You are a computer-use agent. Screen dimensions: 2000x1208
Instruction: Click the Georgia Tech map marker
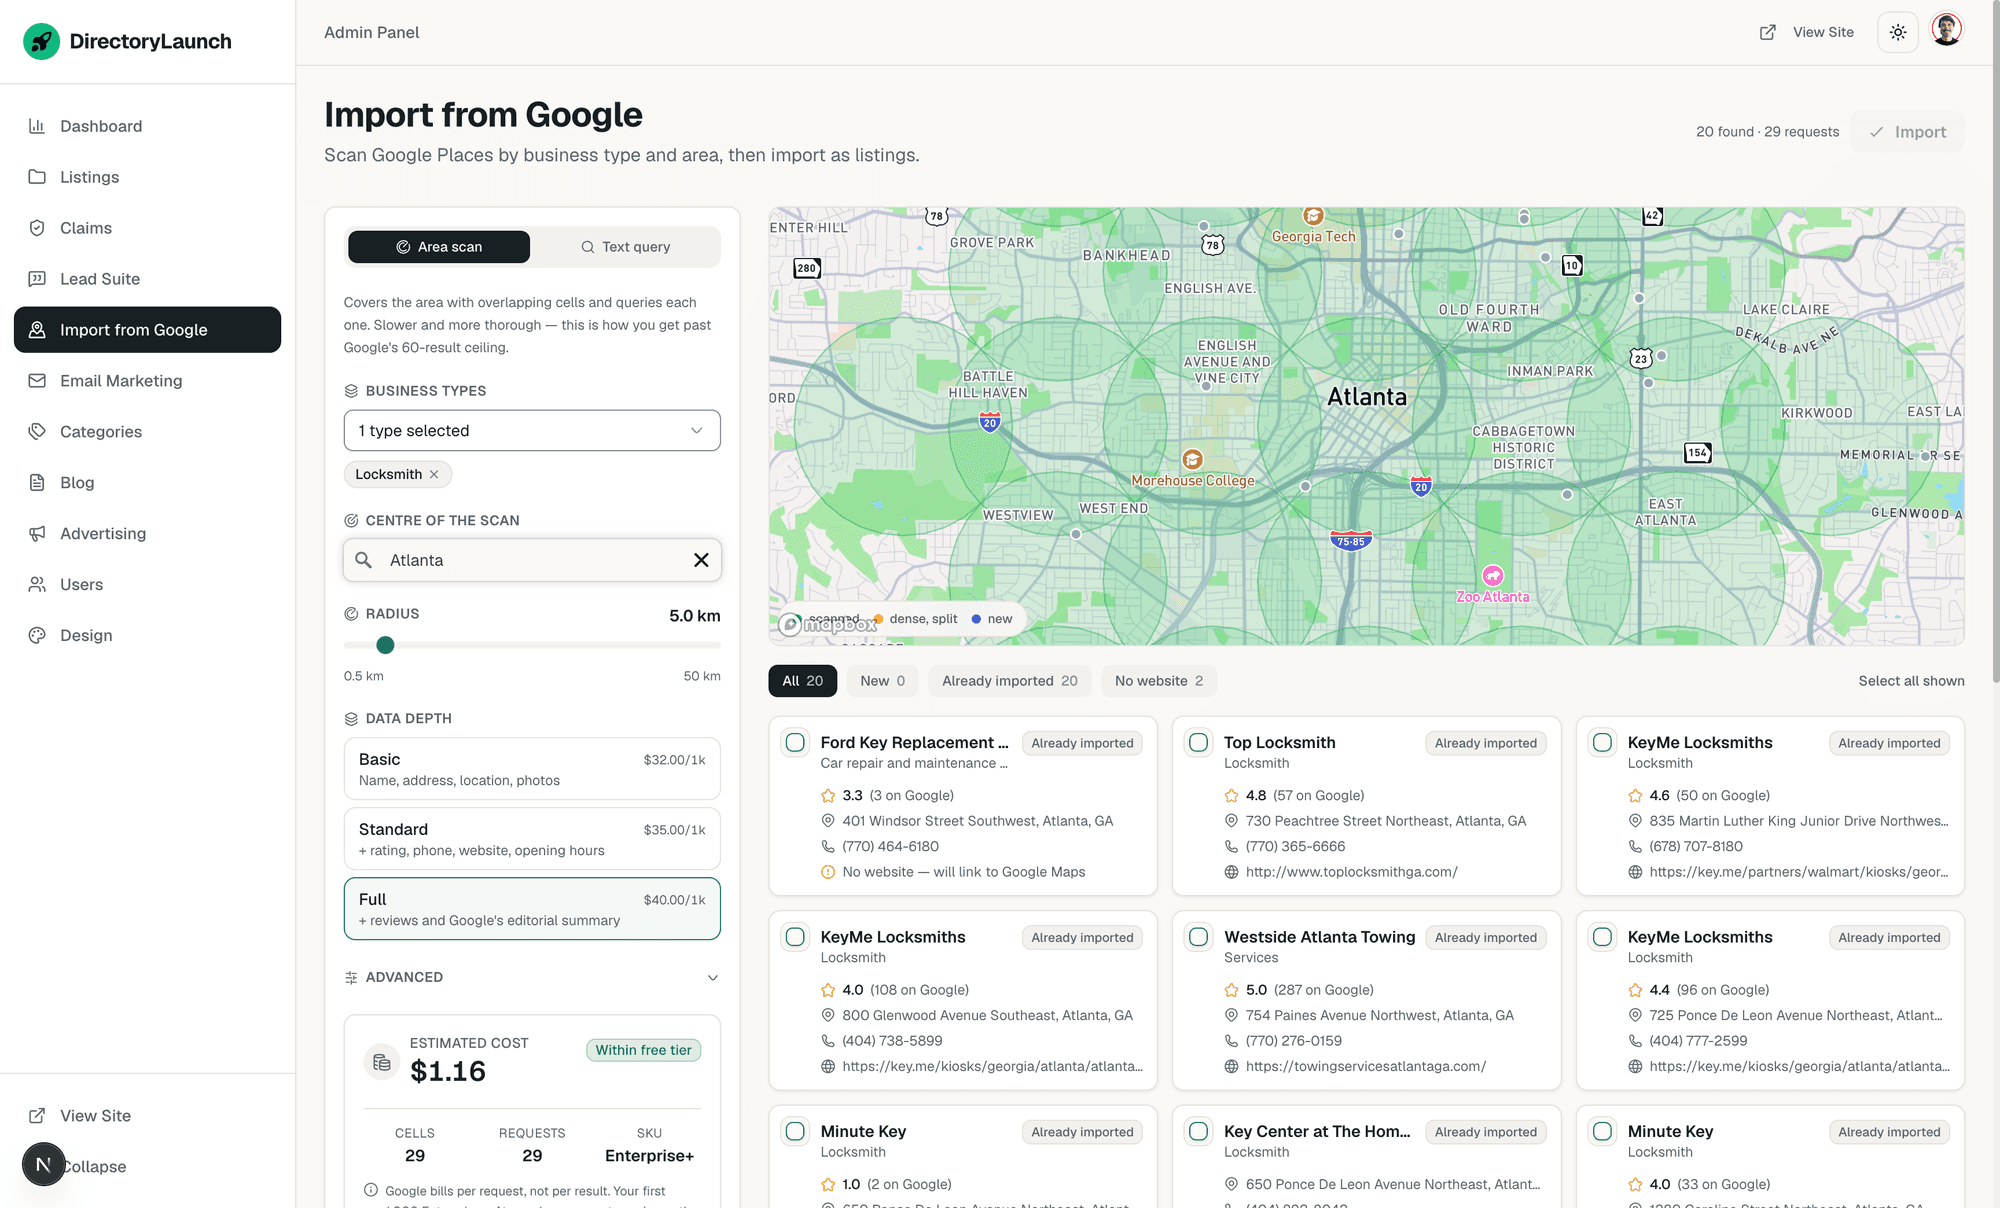click(1313, 215)
